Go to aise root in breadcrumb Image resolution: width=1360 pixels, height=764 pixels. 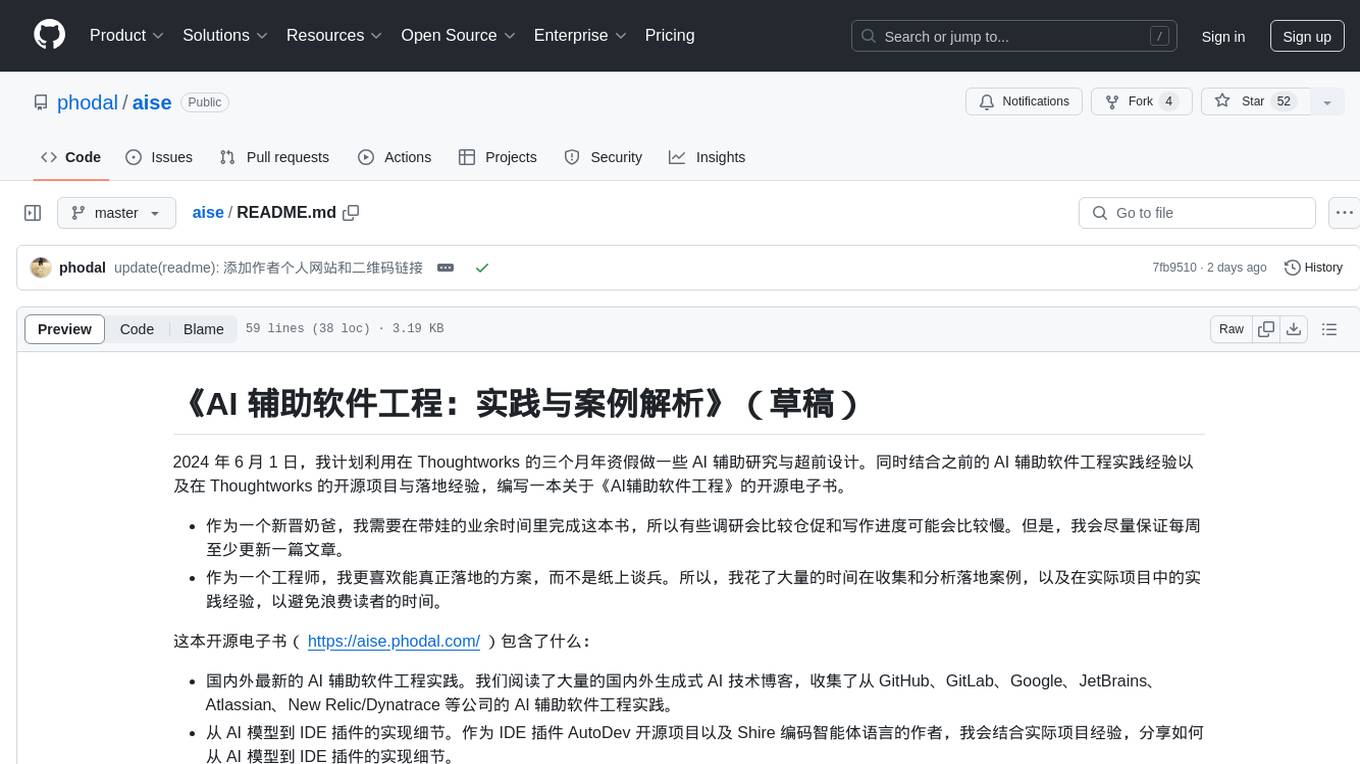tap(208, 213)
